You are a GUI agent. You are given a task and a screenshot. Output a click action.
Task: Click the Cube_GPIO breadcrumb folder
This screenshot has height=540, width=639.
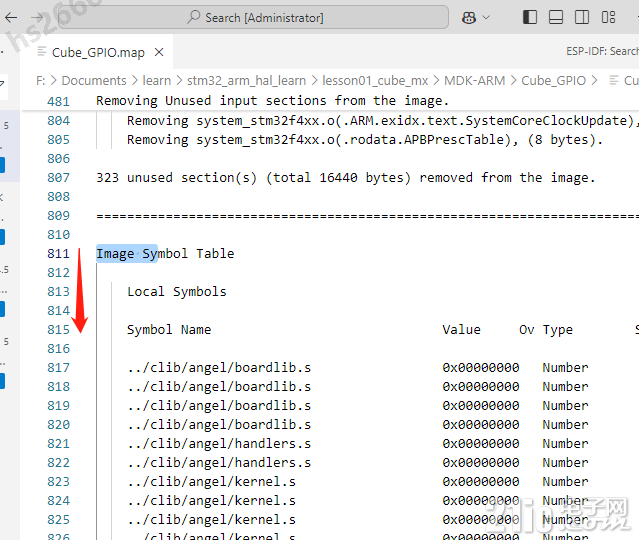click(553, 81)
